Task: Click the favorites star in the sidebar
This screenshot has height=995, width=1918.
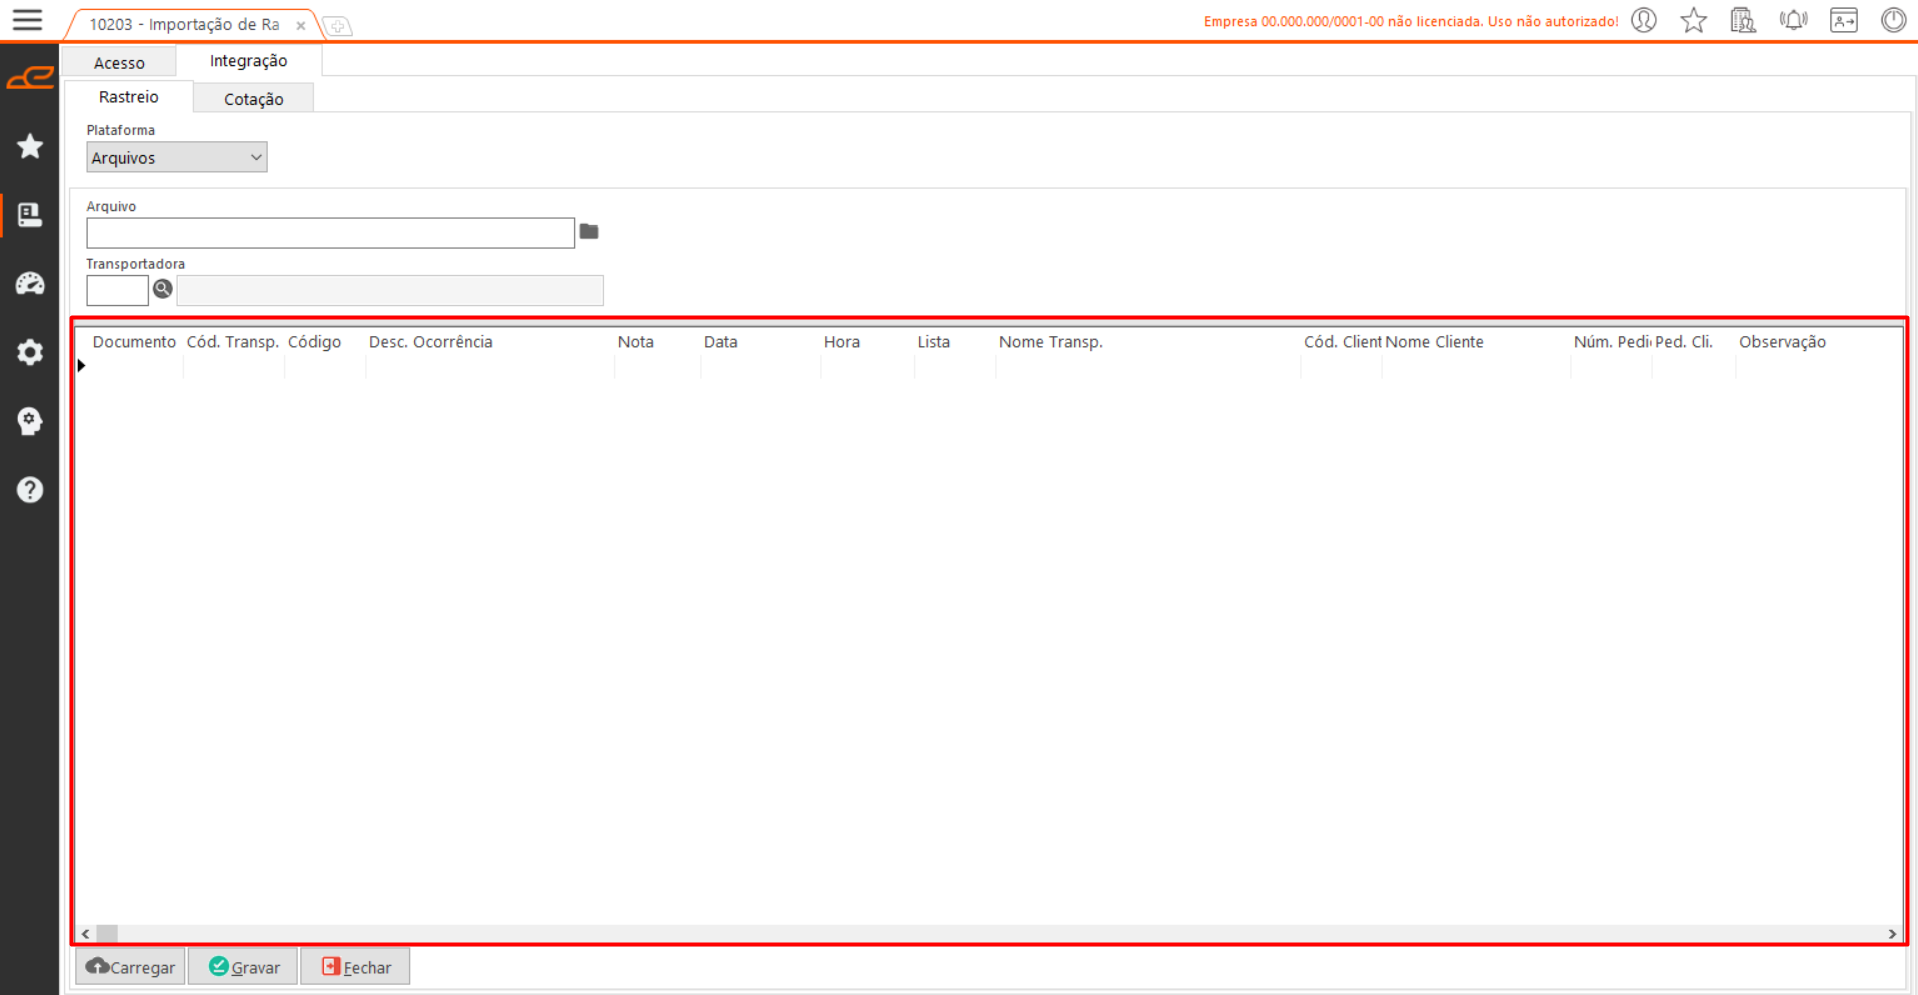Action: pyautogui.click(x=30, y=147)
